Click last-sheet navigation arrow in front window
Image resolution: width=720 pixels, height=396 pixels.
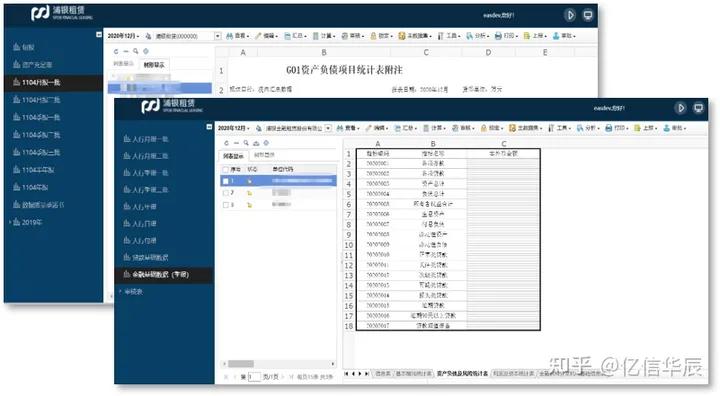tap(366, 374)
